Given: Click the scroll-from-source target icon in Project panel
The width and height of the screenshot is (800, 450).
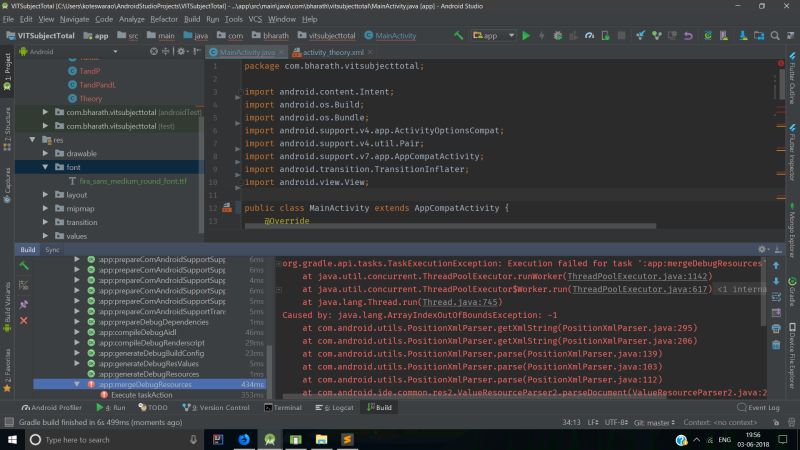Looking at the screenshot, I should [154, 52].
